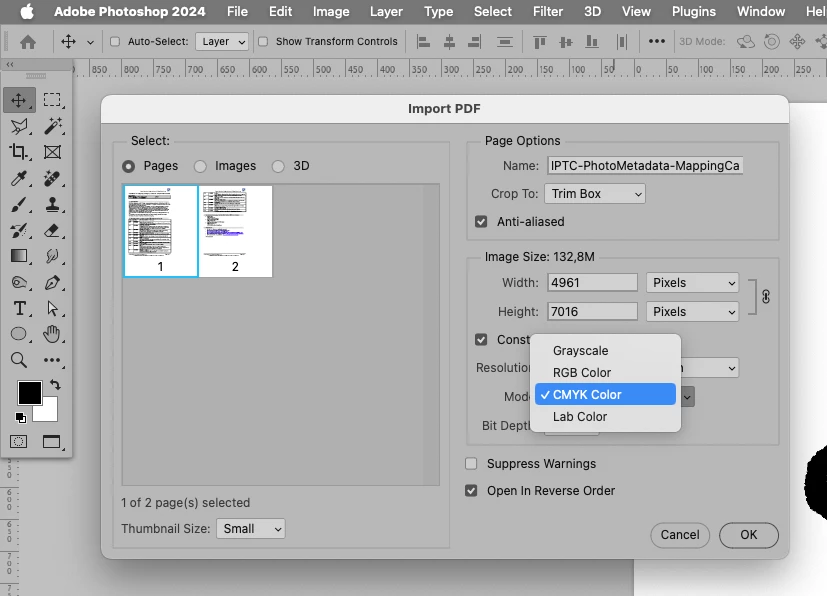Image resolution: width=827 pixels, height=596 pixels.
Task: Select the History Brush tool
Action: pos(19,230)
